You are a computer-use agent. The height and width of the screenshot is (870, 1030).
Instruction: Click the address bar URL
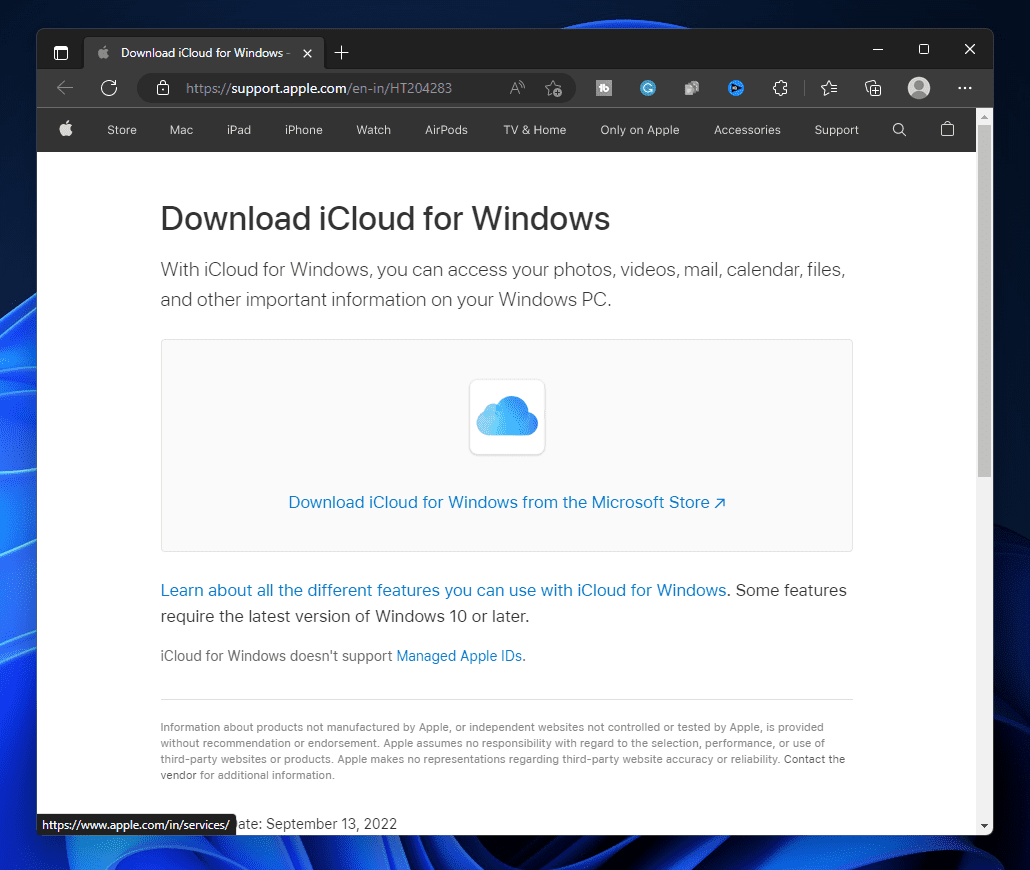319,88
